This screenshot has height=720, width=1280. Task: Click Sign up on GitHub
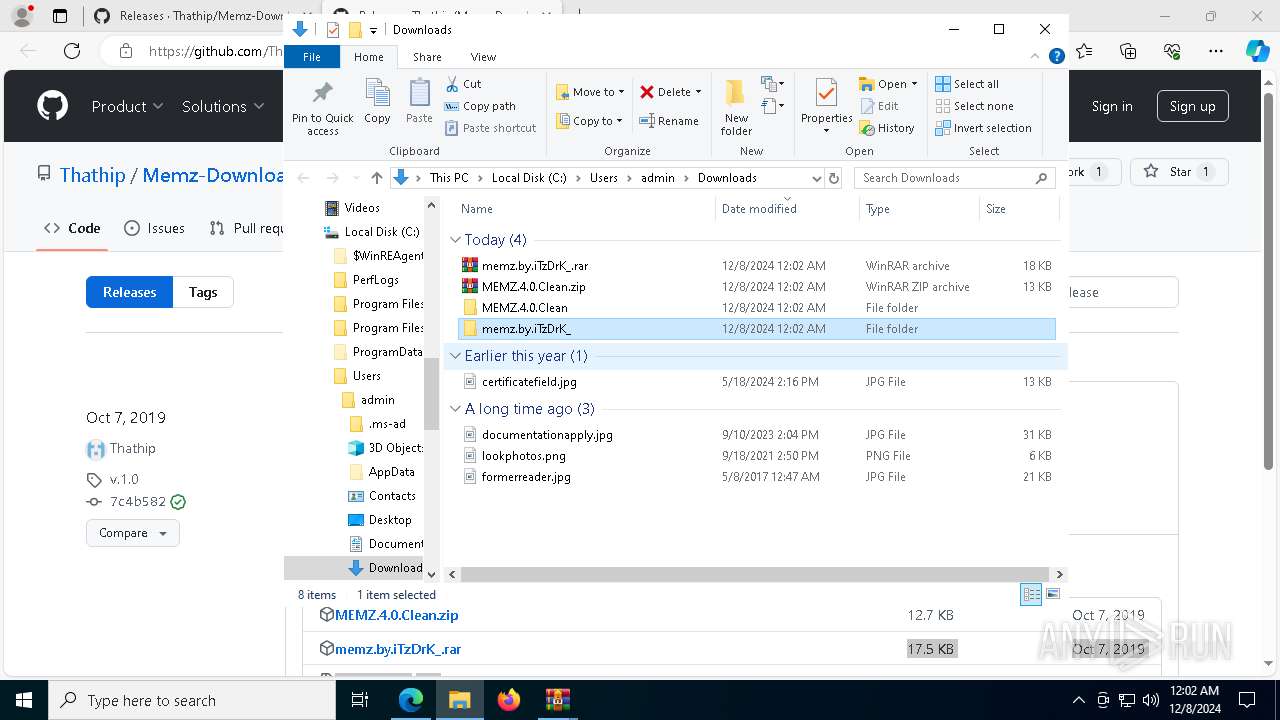coord(1192,106)
